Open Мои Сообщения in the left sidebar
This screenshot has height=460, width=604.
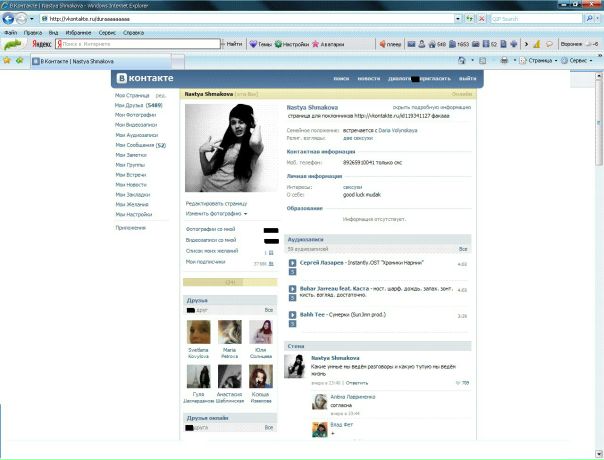click(139, 145)
